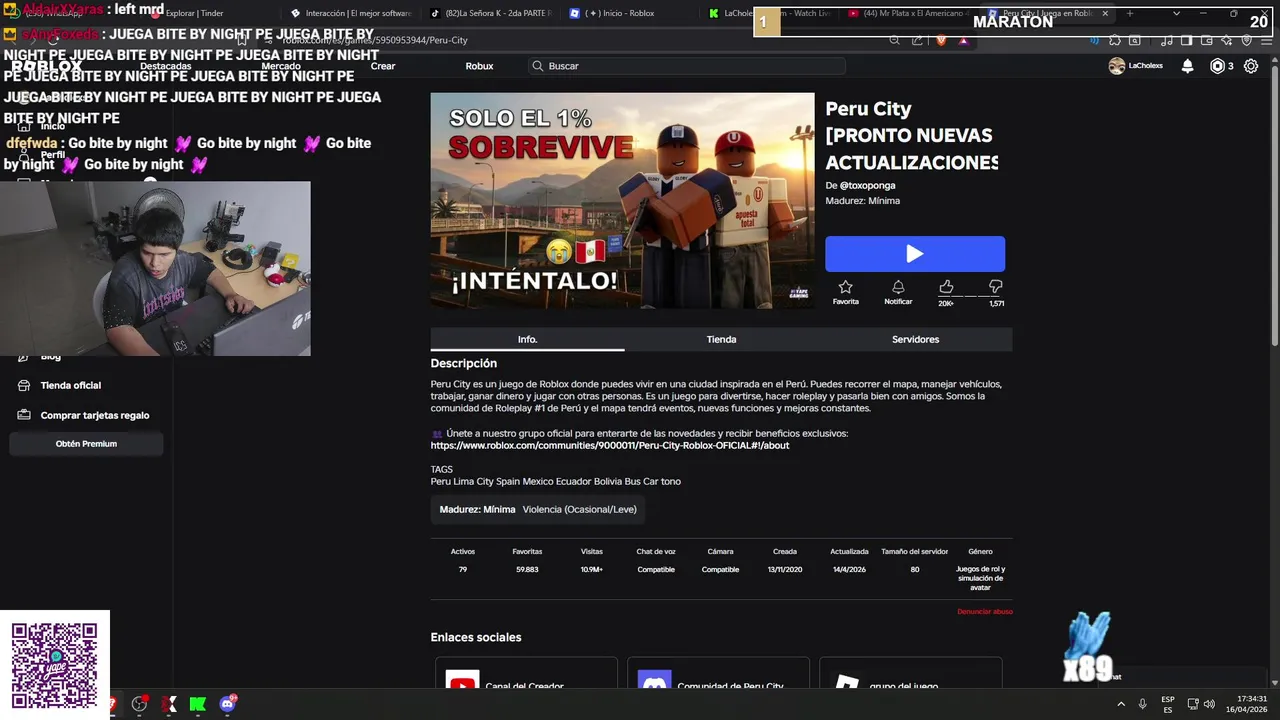Screen dimensions: 1280x720
Task: Switch to the Tienda tab
Action: coord(721,339)
